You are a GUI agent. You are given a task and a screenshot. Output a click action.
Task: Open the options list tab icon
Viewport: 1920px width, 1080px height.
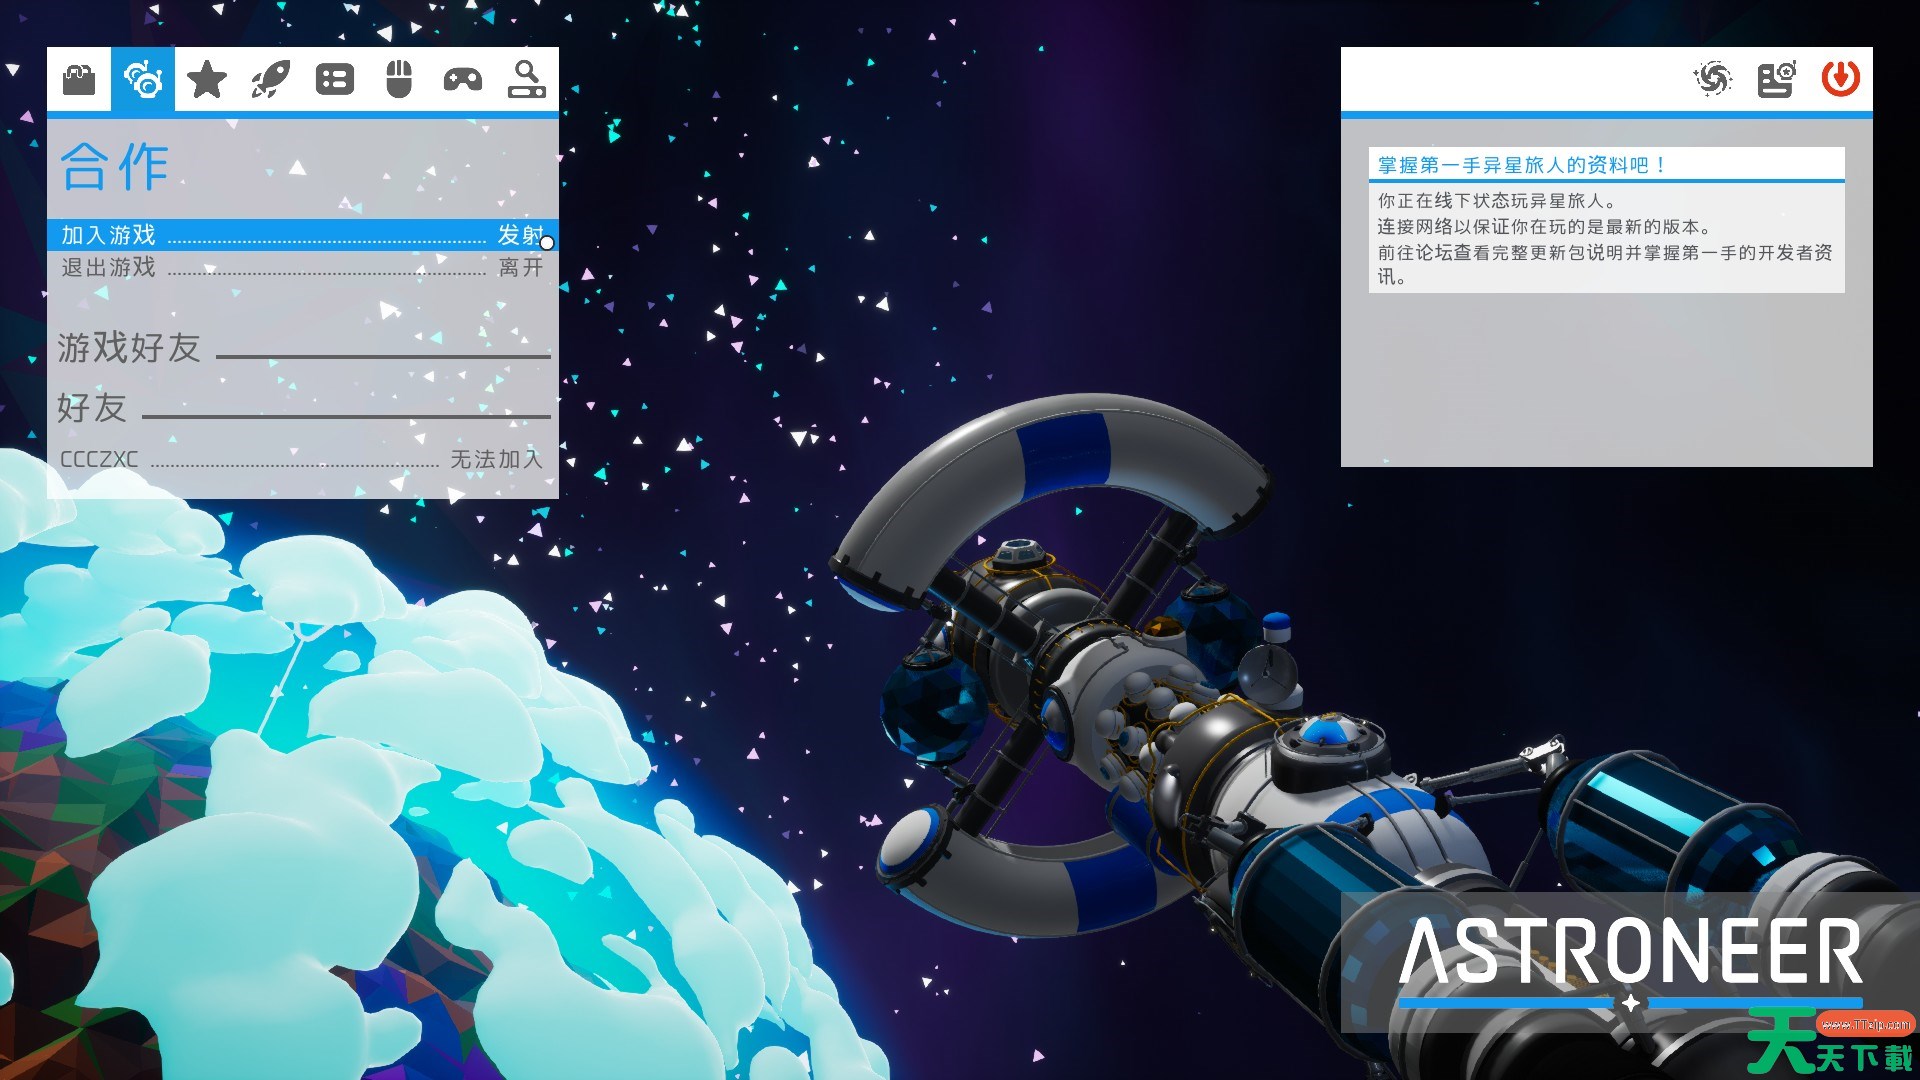point(335,79)
